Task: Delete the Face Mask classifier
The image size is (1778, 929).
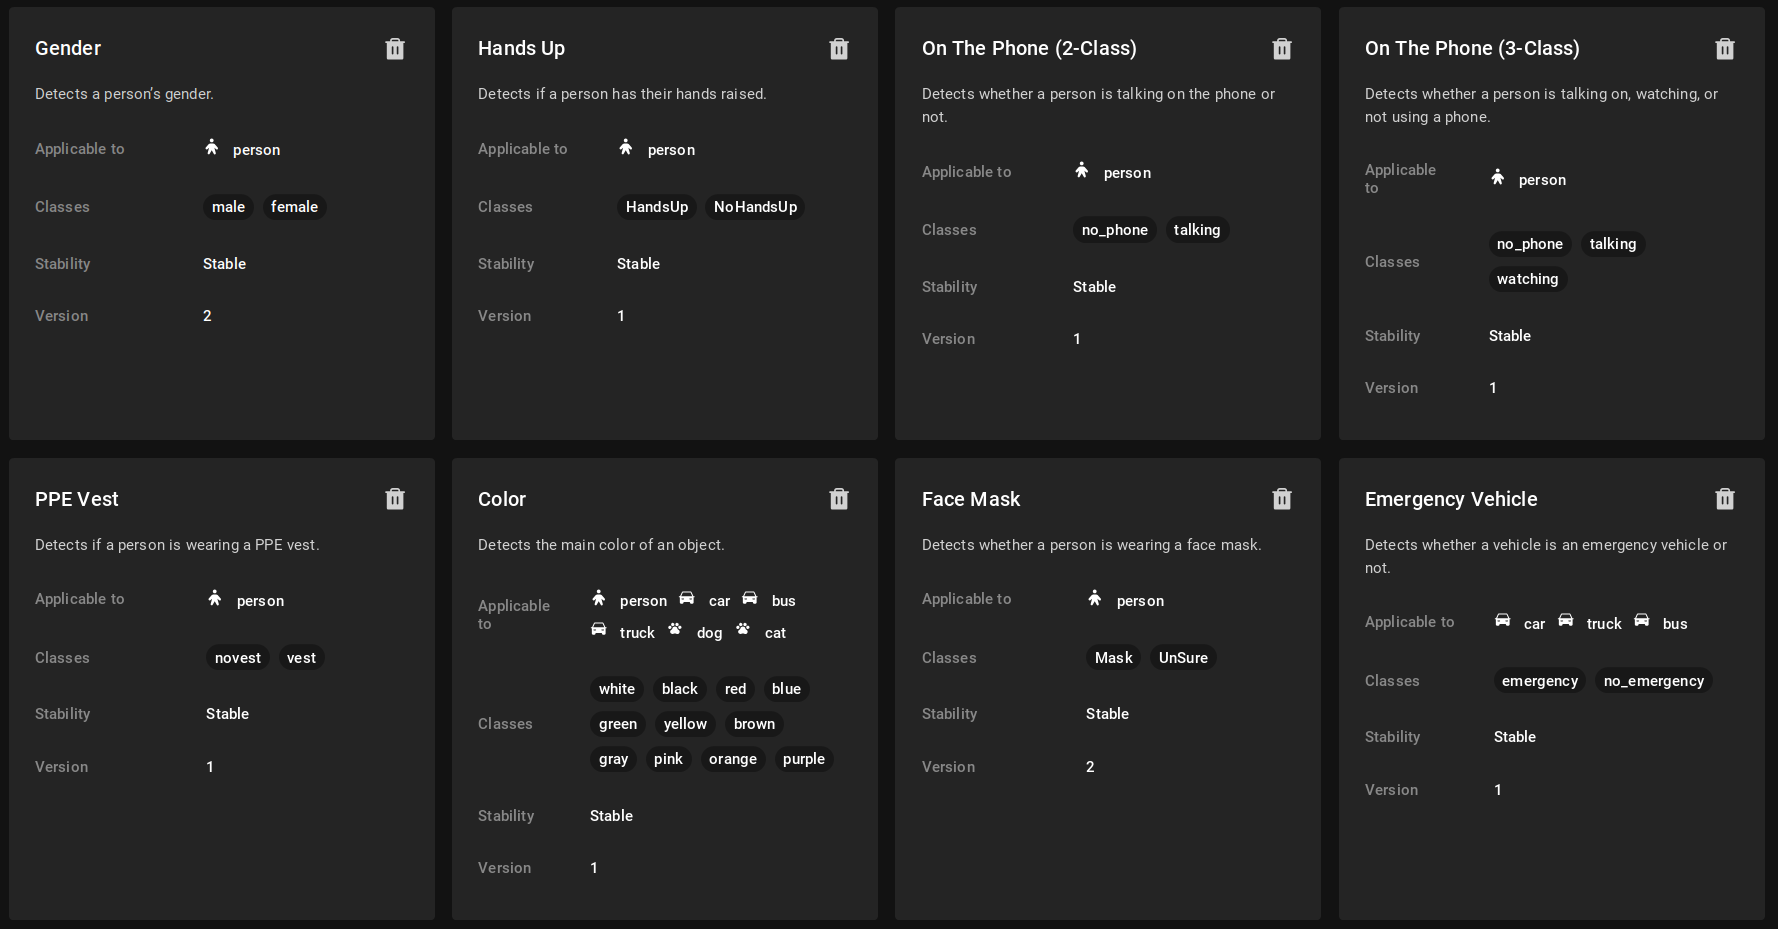Action: point(1281,499)
